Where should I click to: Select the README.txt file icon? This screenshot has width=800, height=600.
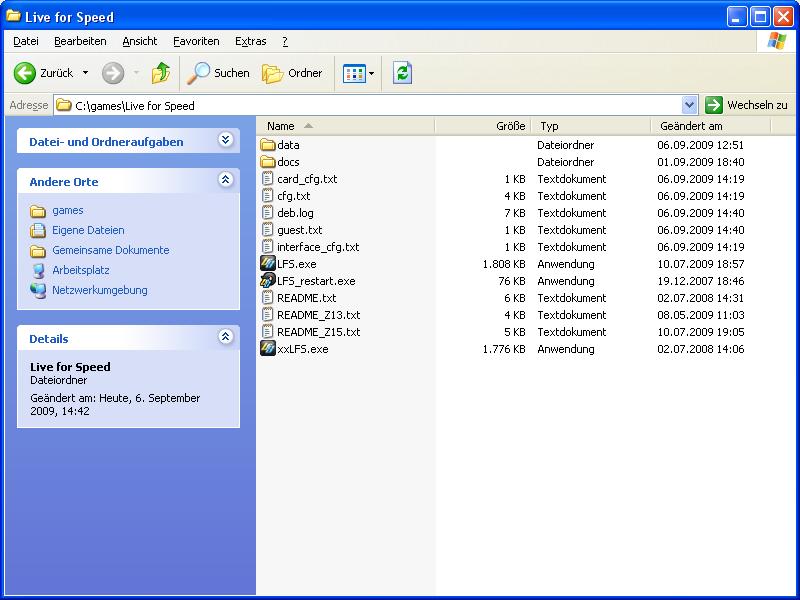click(268, 298)
